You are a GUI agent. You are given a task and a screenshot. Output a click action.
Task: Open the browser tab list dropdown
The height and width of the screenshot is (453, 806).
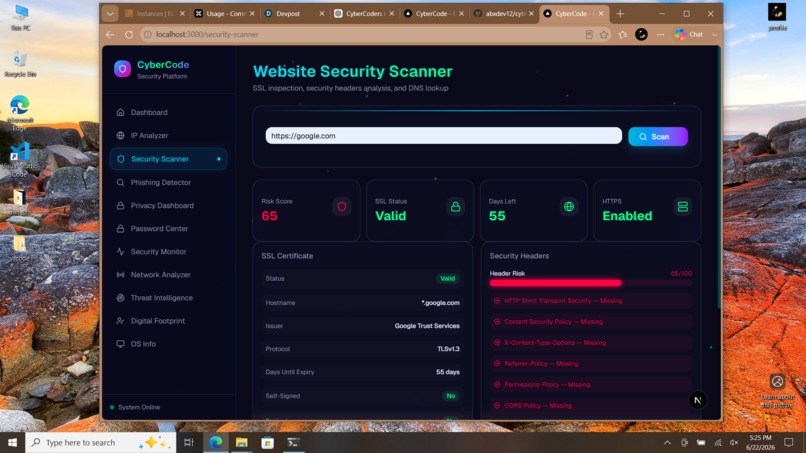pyautogui.click(x=109, y=14)
